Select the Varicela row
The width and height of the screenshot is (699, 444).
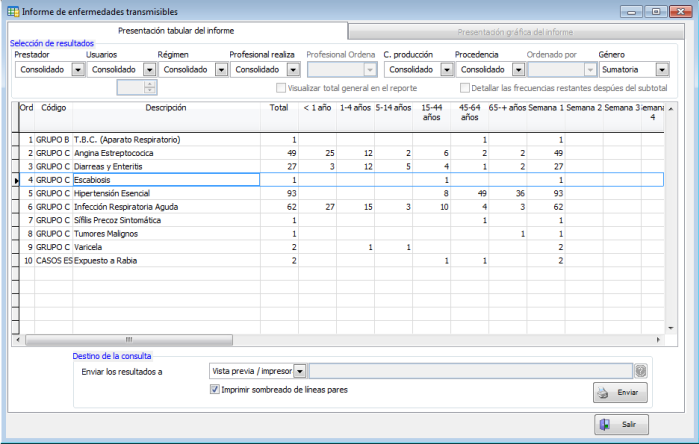point(341,247)
